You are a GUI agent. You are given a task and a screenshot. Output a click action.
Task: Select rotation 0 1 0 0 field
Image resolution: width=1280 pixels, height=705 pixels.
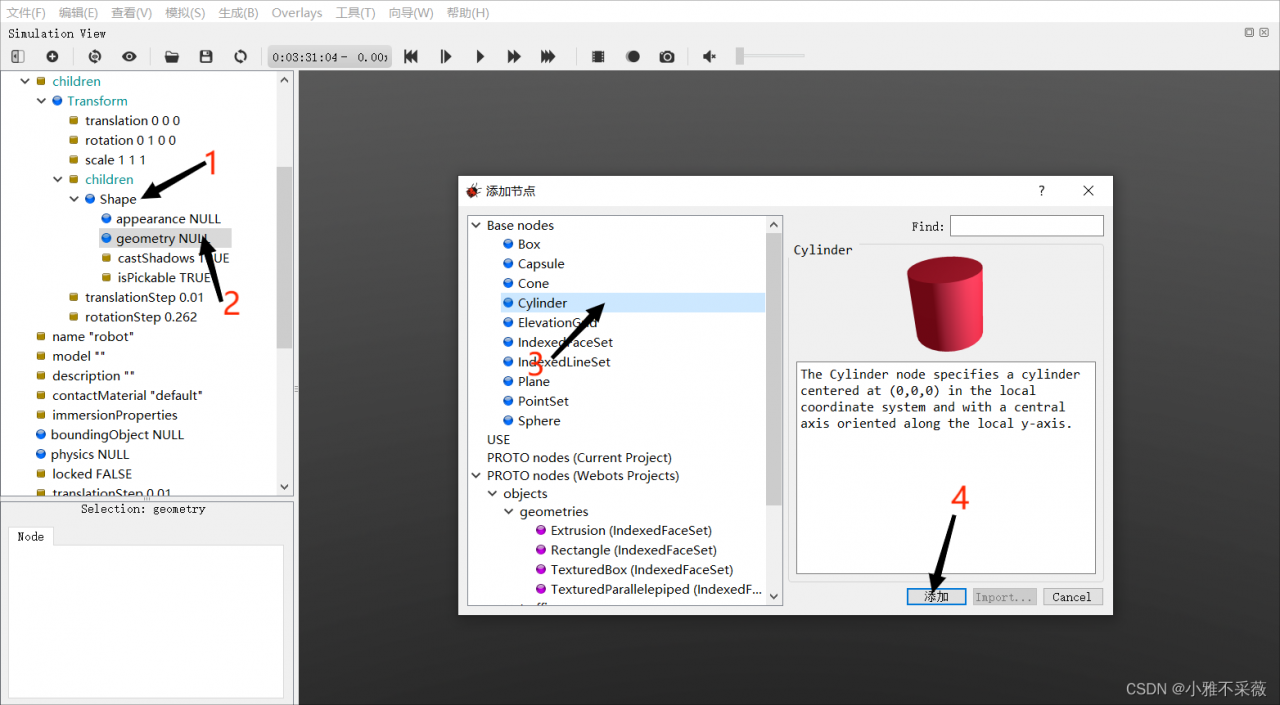130,140
